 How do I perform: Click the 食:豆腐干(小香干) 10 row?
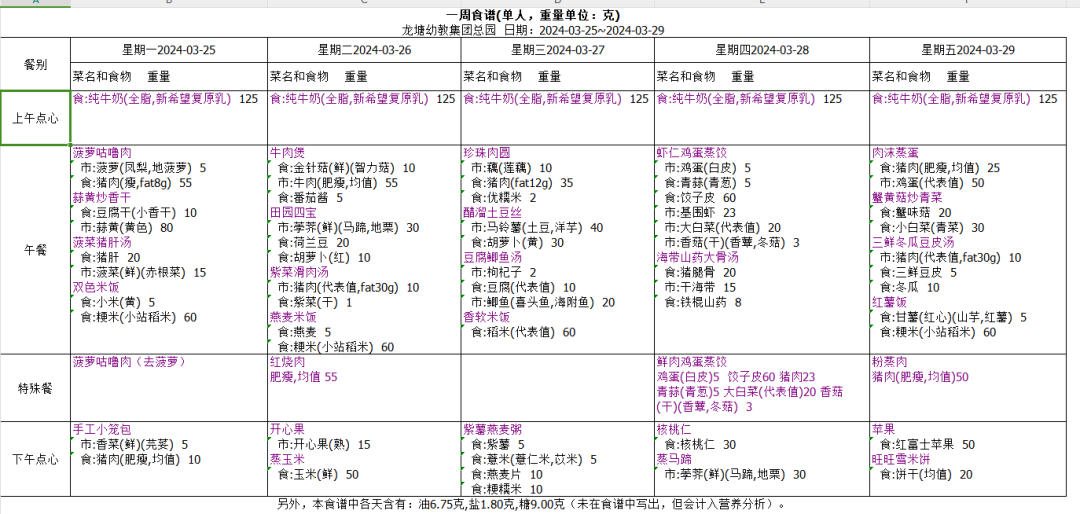click(x=138, y=213)
